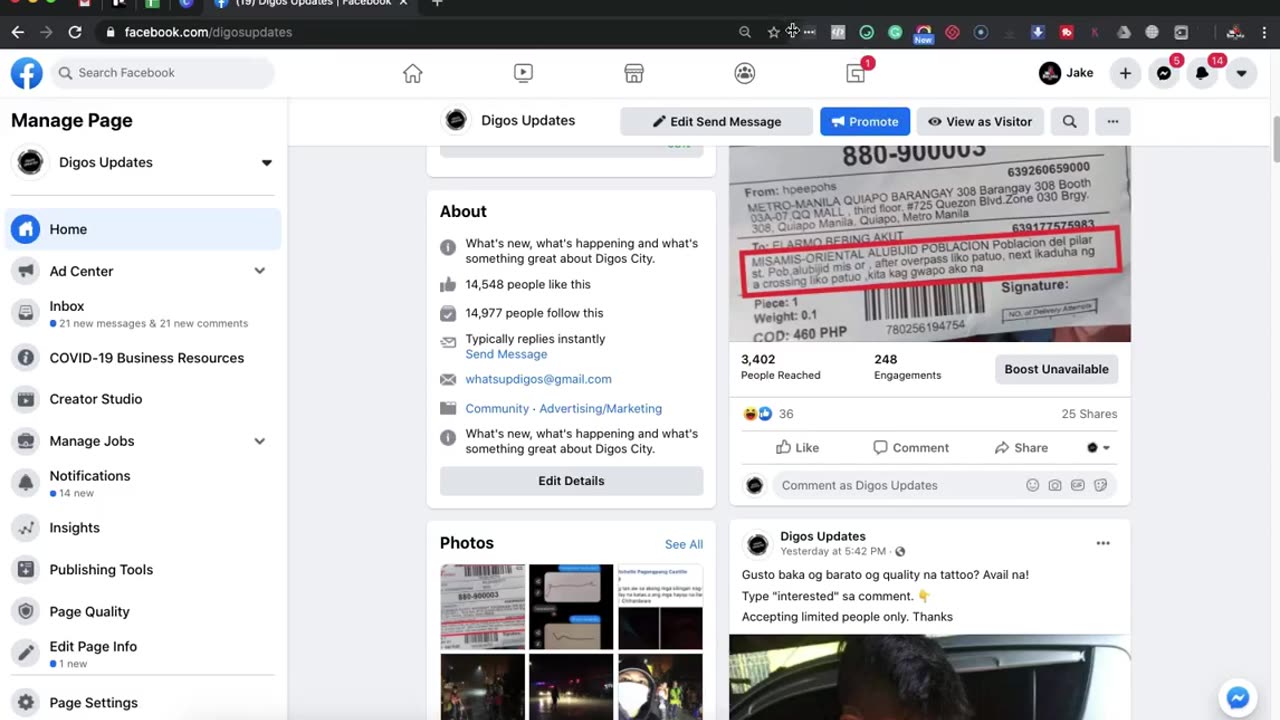
Task: Open Insights in sidebar
Action: click(x=143, y=528)
